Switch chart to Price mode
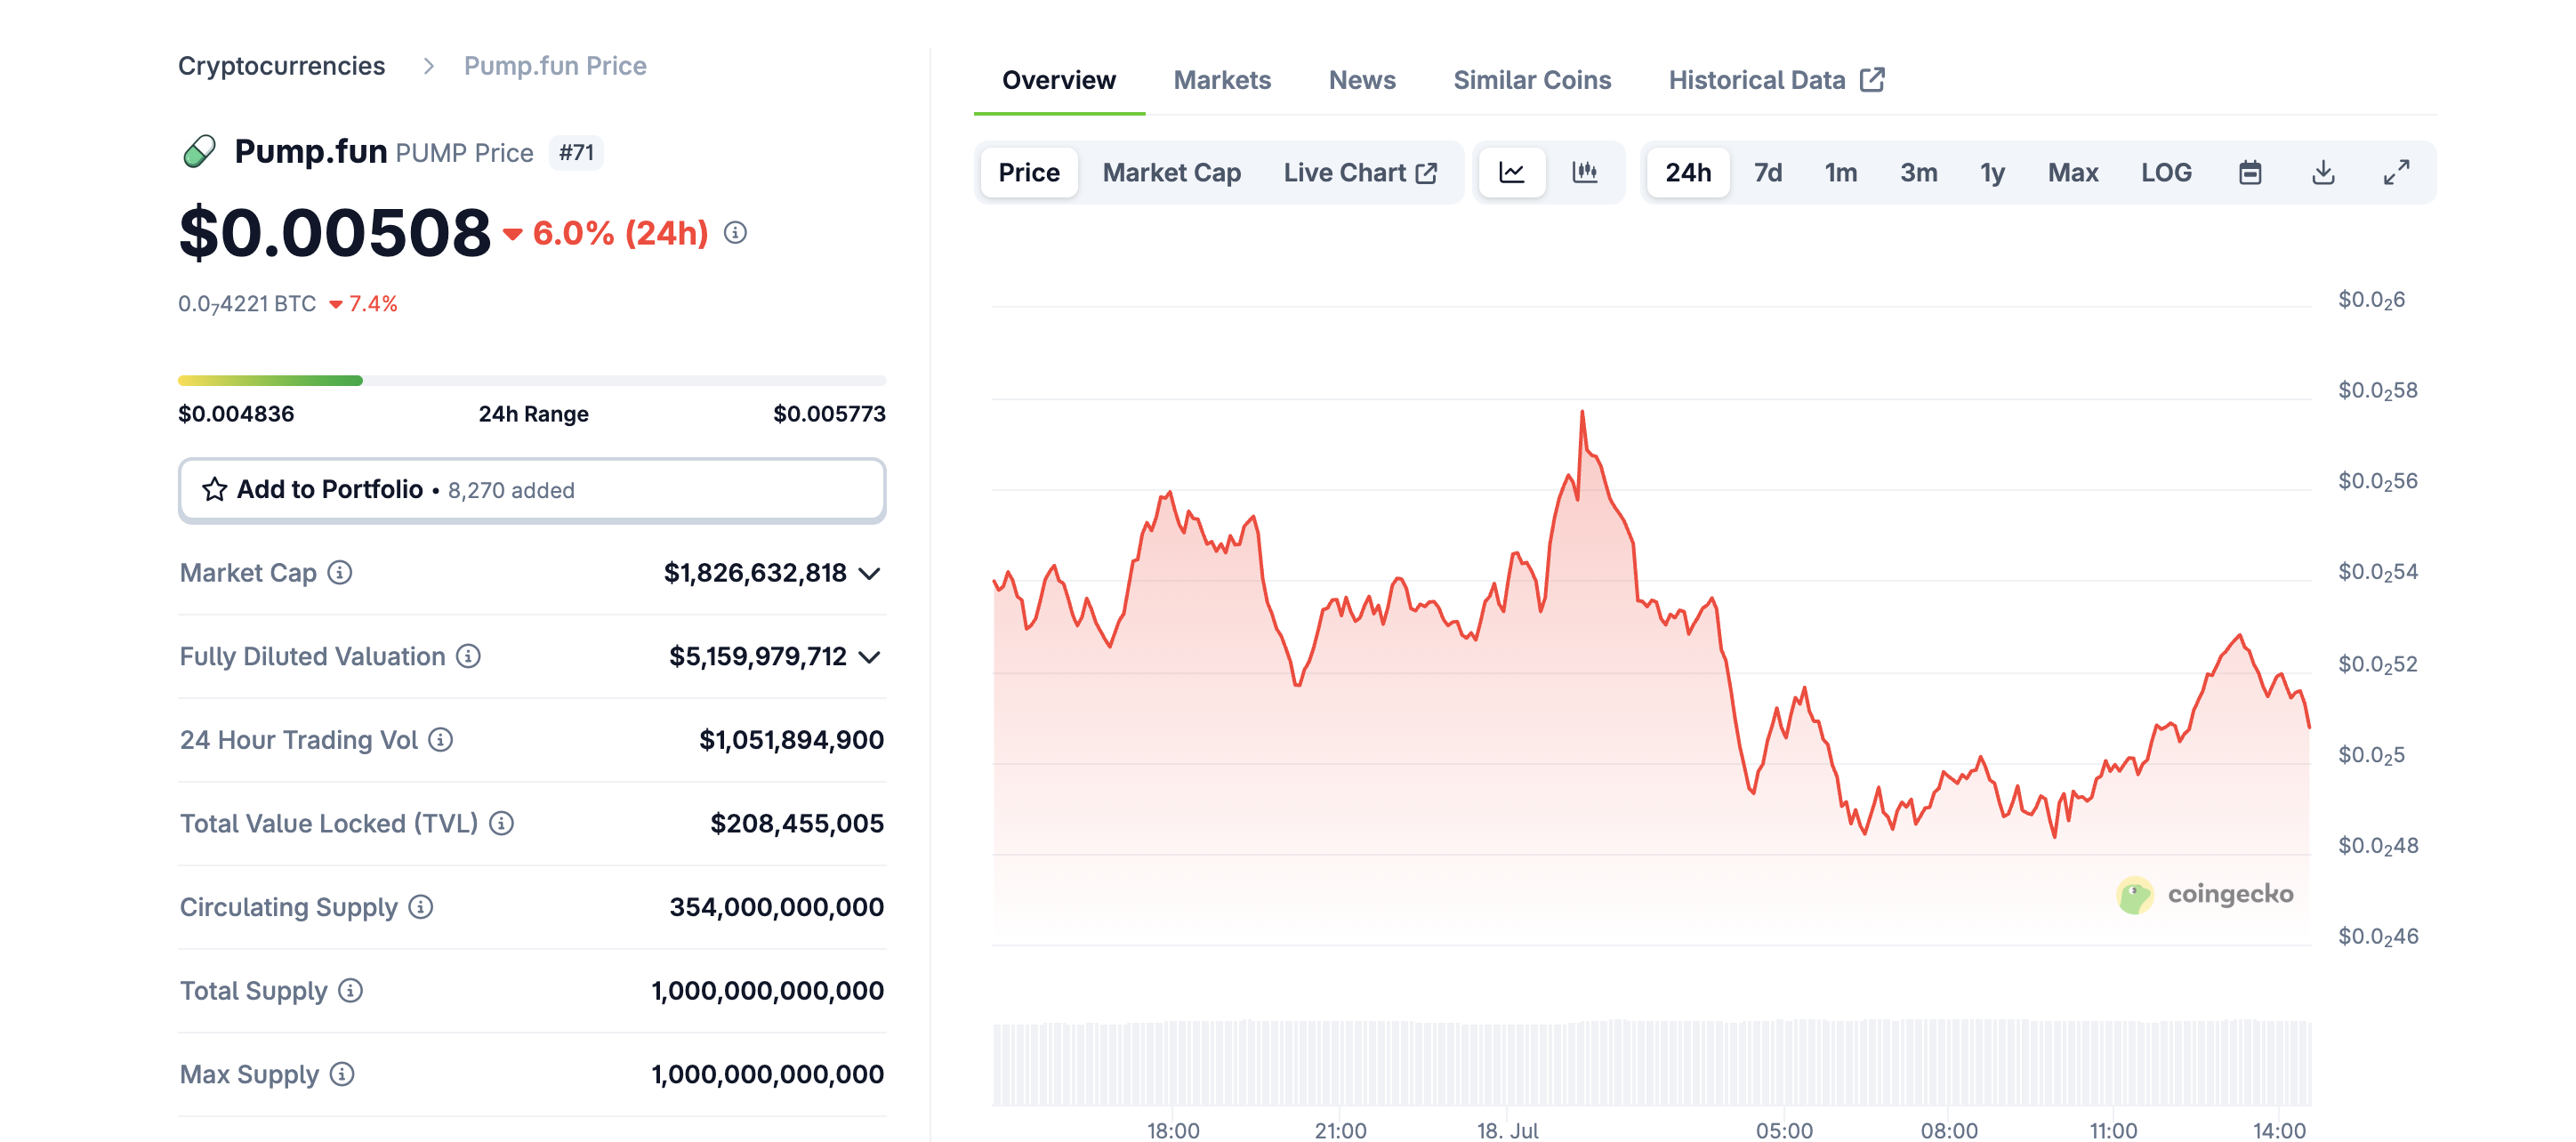This screenshot has width=2576, height=1142. tap(1029, 173)
